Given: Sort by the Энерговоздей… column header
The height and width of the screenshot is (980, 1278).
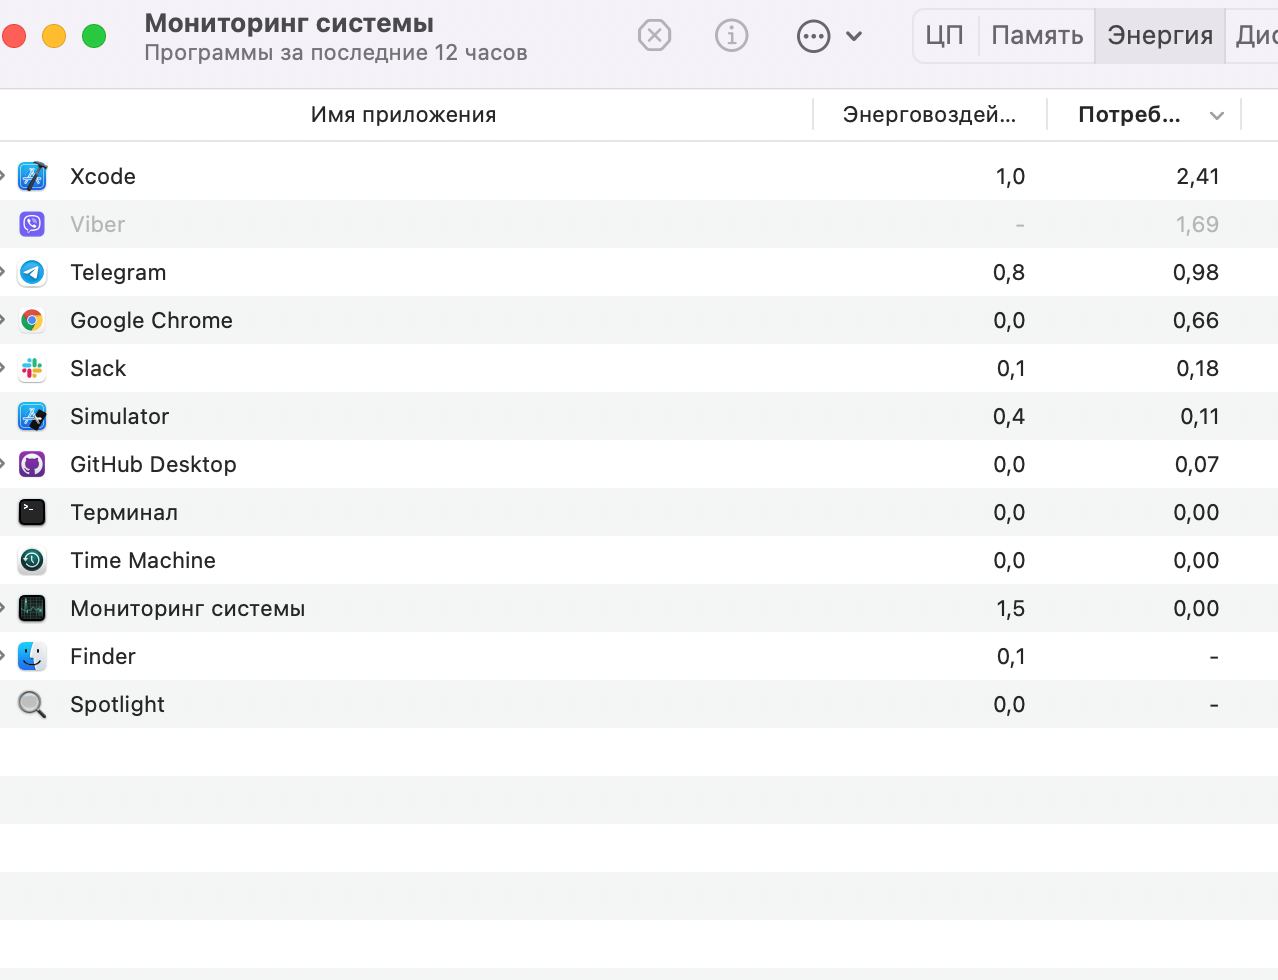Looking at the screenshot, I should pyautogui.click(x=930, y=115).
